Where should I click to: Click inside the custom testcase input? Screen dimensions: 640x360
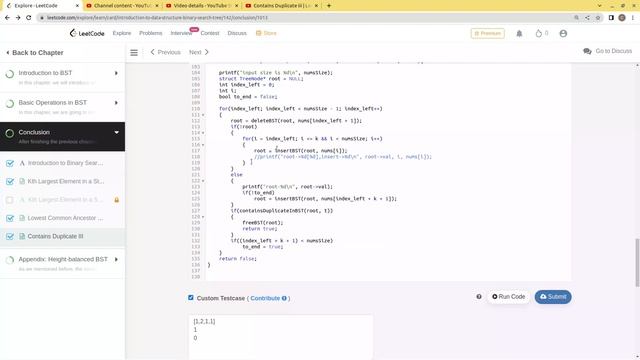point(281,337)
